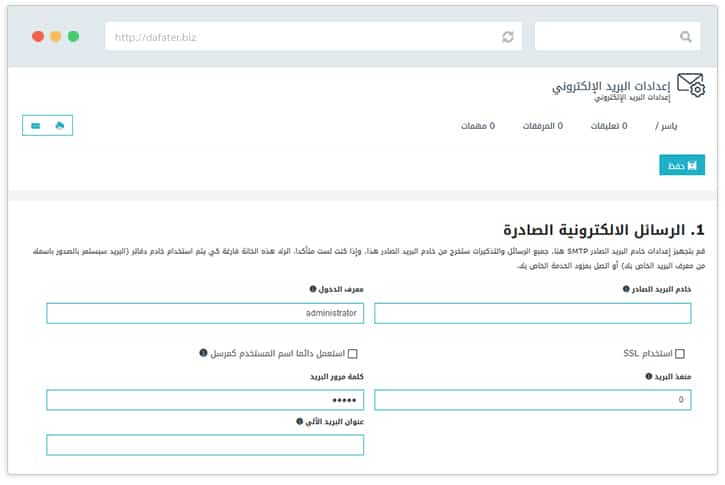Screen dimensions: 725x485
Task: Click the email settings envelope-gear icon
Action: pyautogui.click(x=691, y=85)
